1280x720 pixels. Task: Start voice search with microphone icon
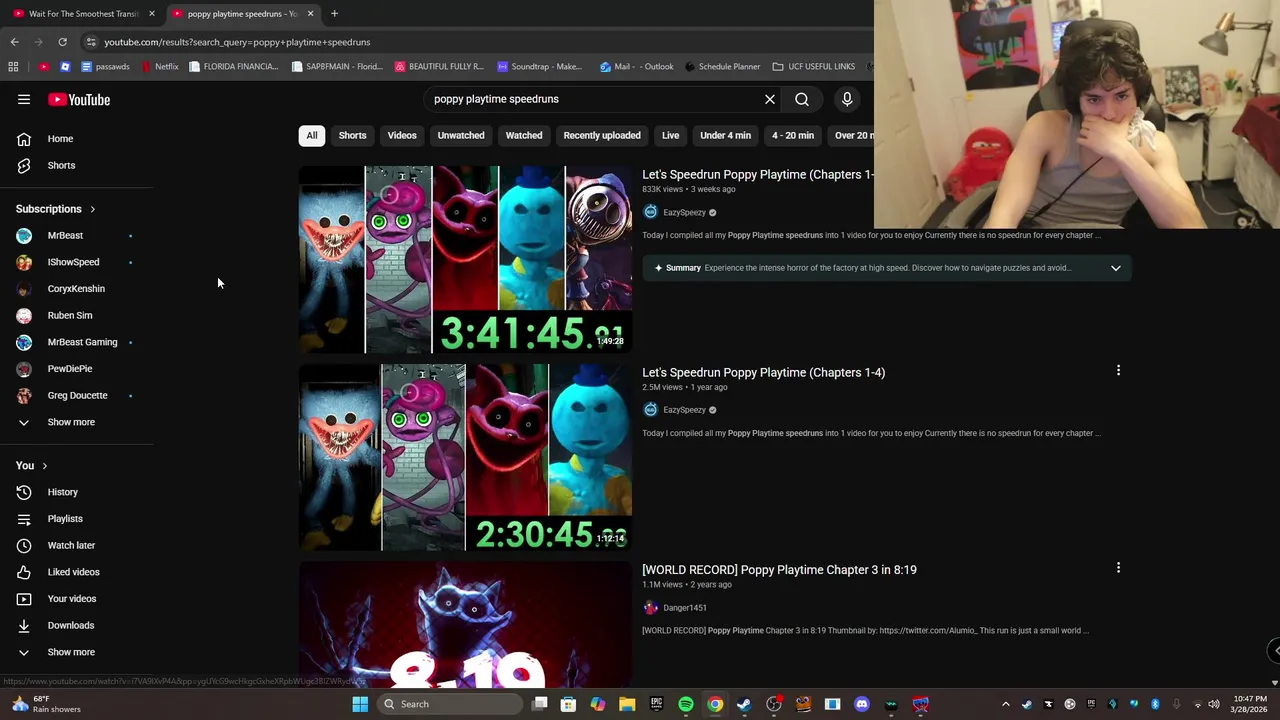click(x=847, y=99)
